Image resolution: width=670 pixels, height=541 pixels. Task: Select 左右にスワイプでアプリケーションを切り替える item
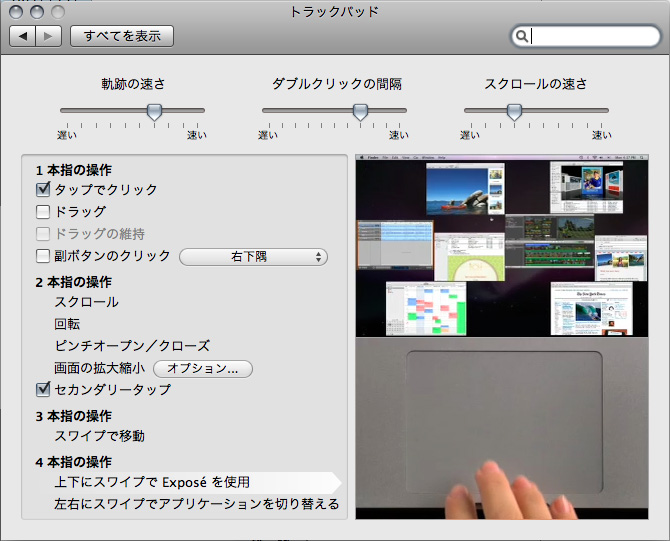196,504
